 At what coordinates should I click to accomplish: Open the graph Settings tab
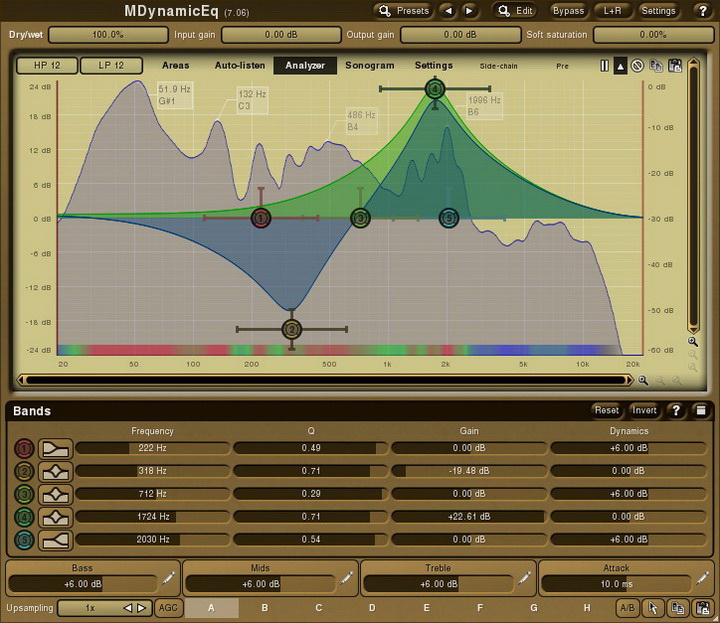(433, 65)
